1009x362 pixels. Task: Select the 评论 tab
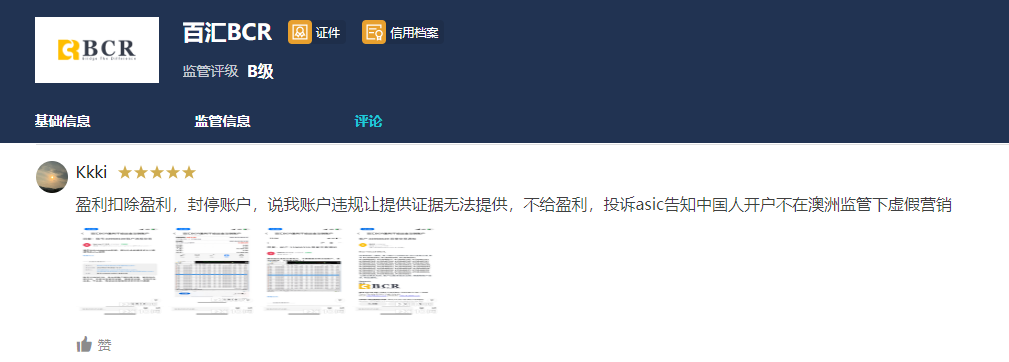coord(368,121)
